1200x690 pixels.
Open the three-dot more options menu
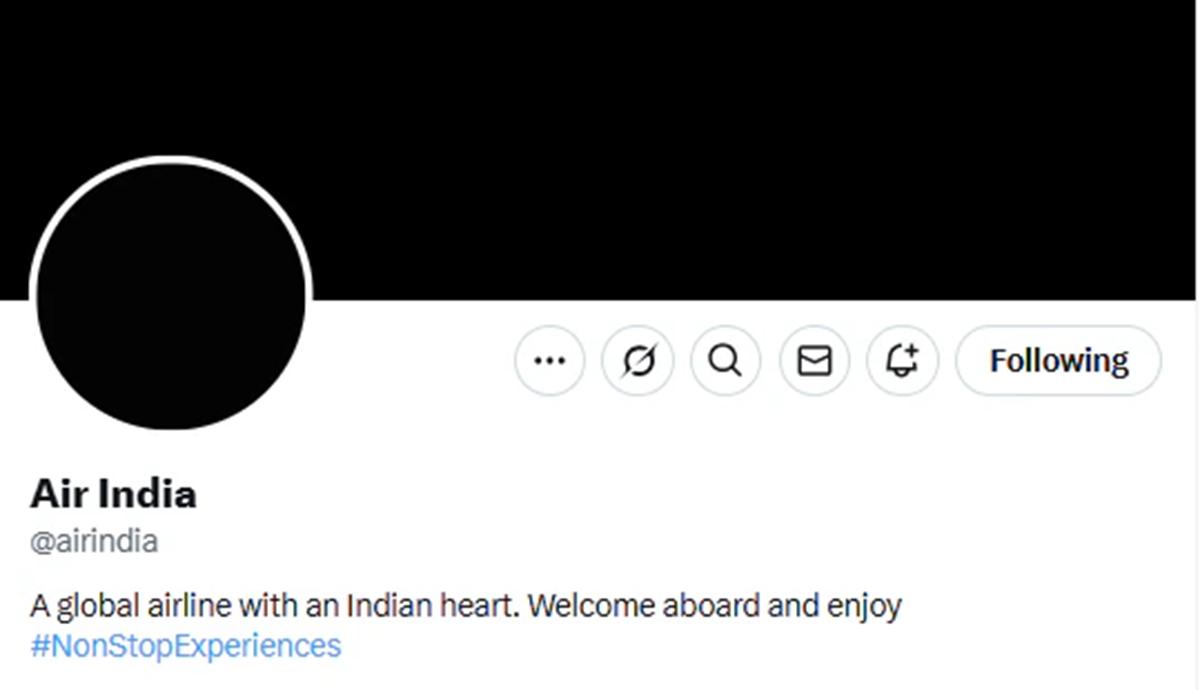[x=550, y=360]
